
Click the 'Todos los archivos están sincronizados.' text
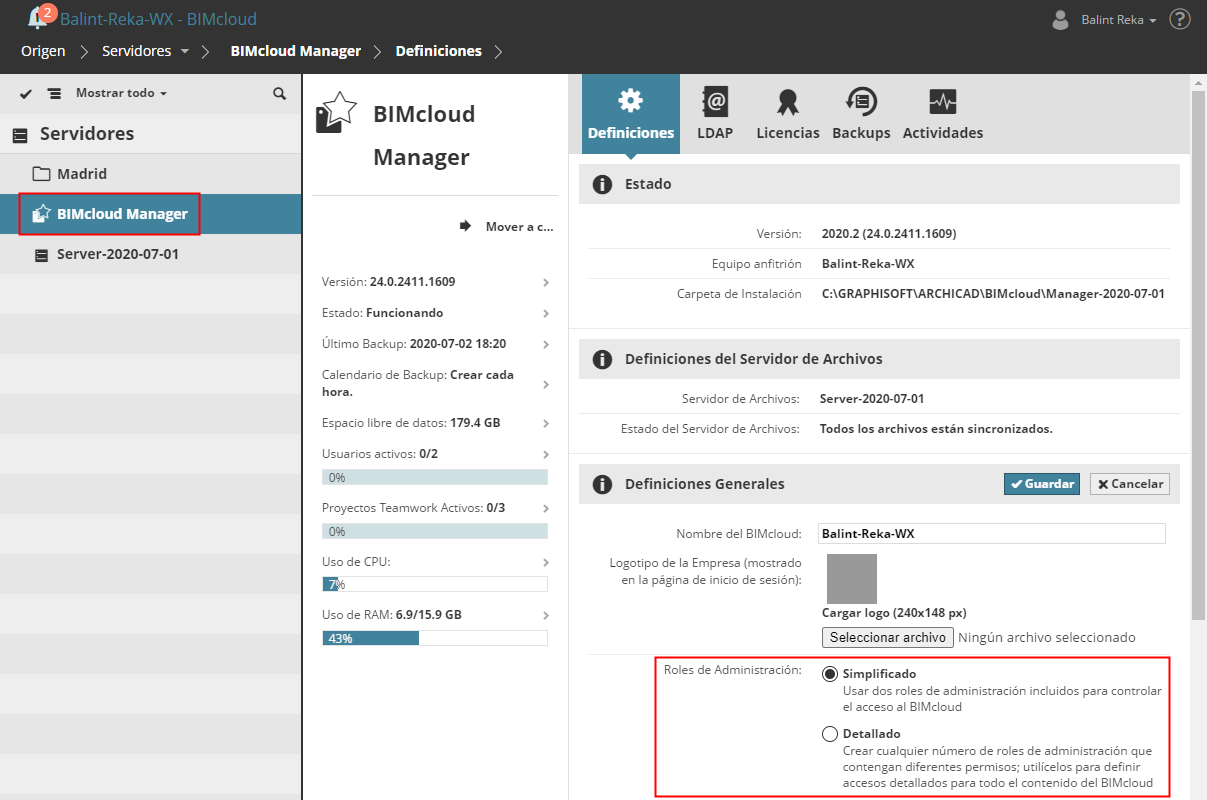click(936, 429)
